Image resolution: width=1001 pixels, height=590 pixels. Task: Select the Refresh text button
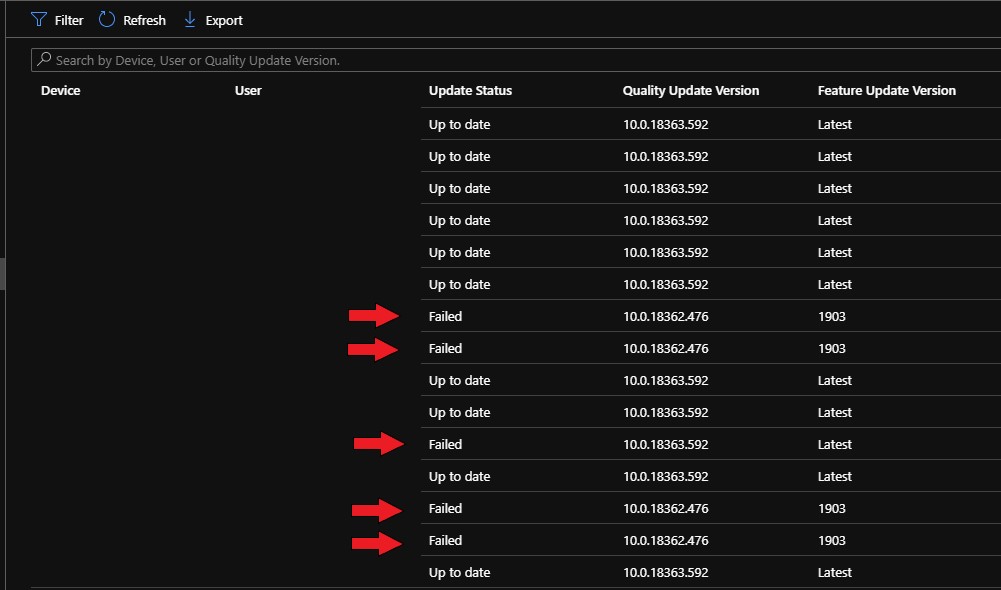(144, 20)
